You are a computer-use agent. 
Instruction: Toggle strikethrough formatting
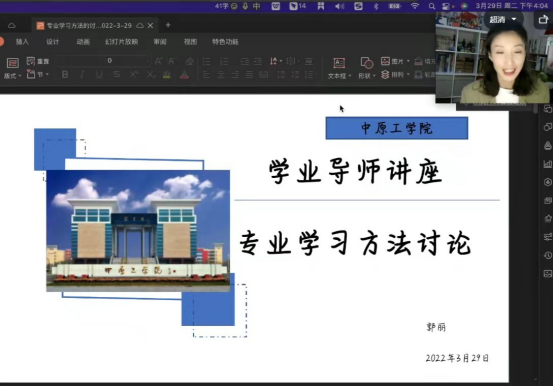coord(117,74)
